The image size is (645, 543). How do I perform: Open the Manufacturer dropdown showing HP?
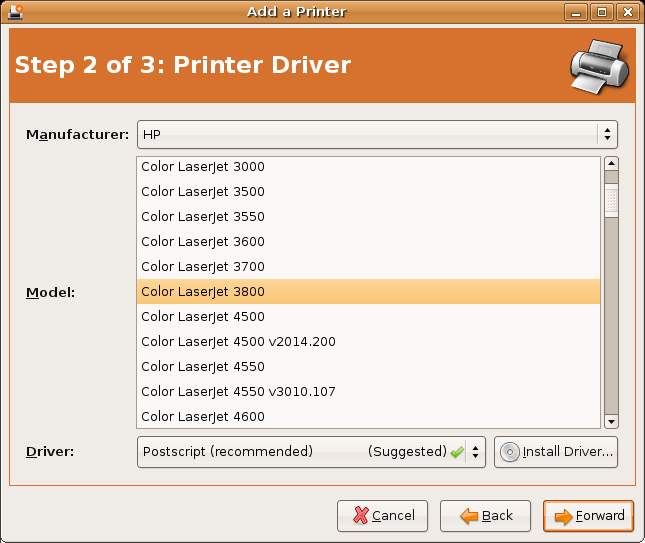coord(377,135)
